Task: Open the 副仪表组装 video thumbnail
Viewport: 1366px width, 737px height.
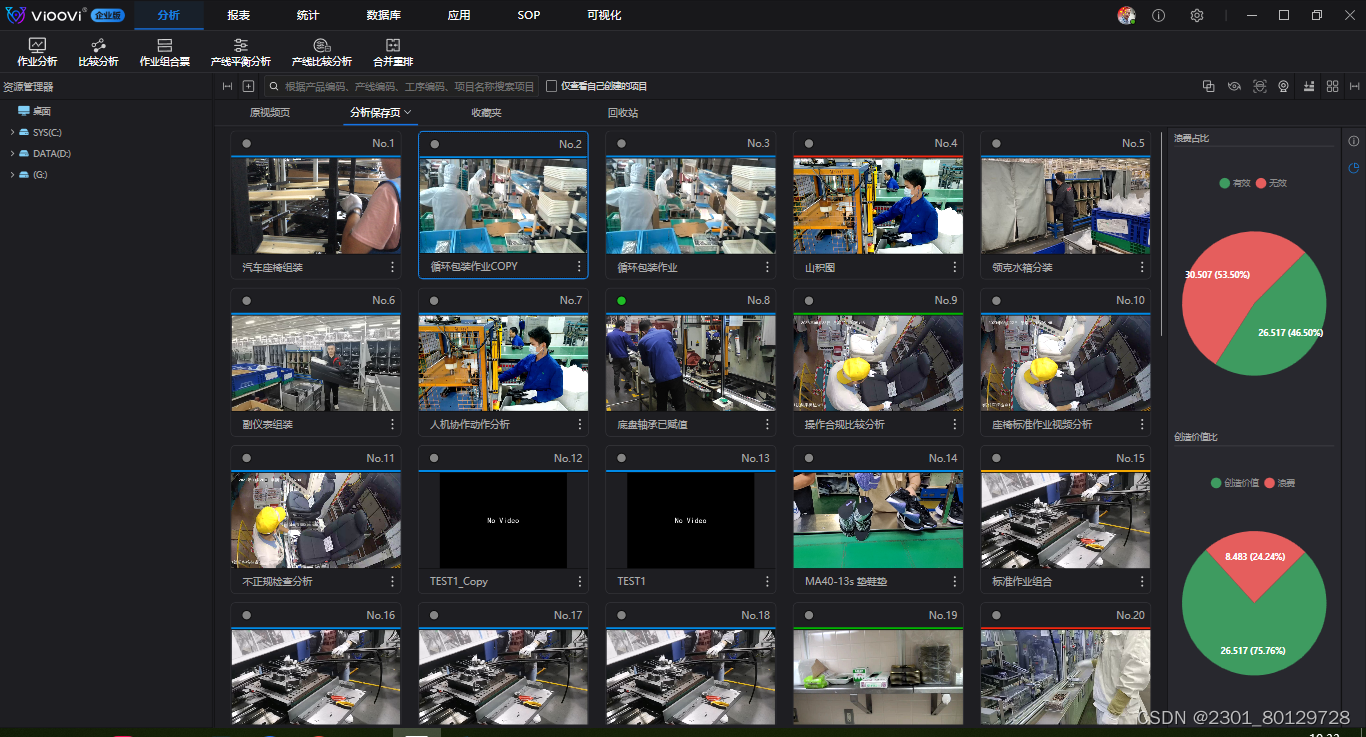Action: point(316,363)
